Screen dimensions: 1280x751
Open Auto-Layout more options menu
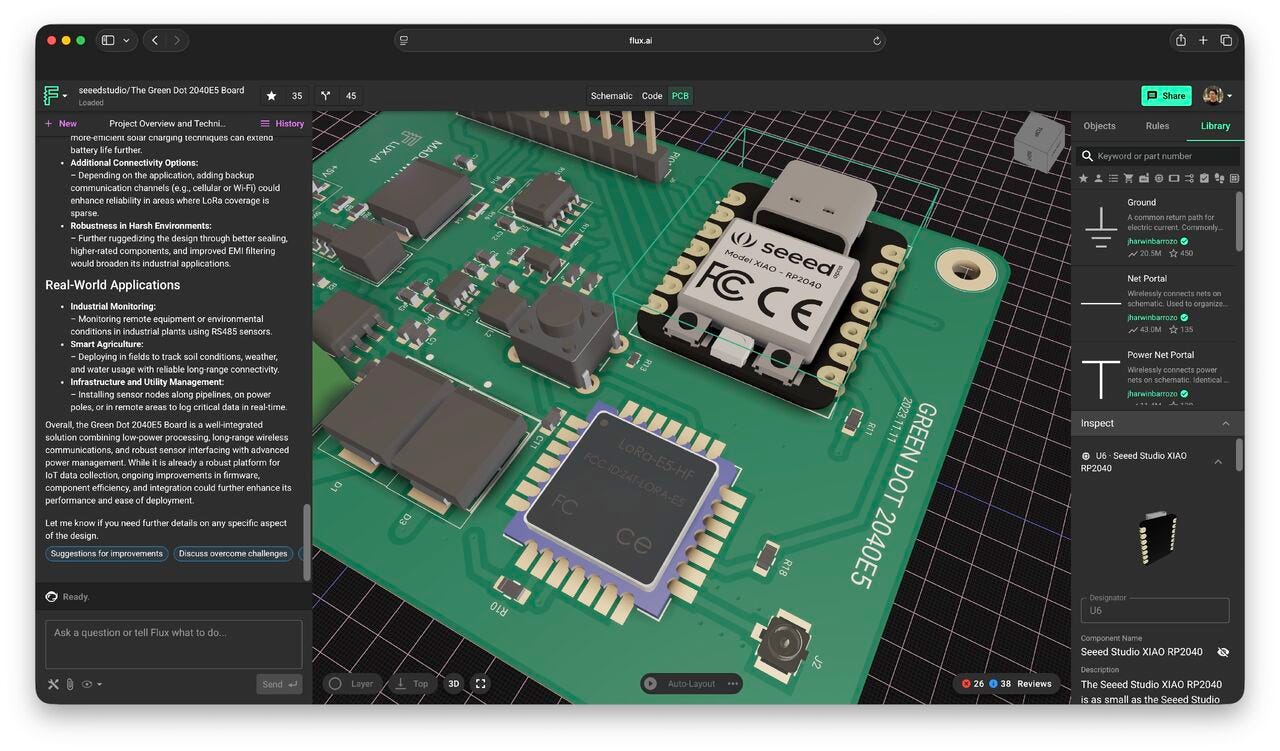tap(733, 684)
